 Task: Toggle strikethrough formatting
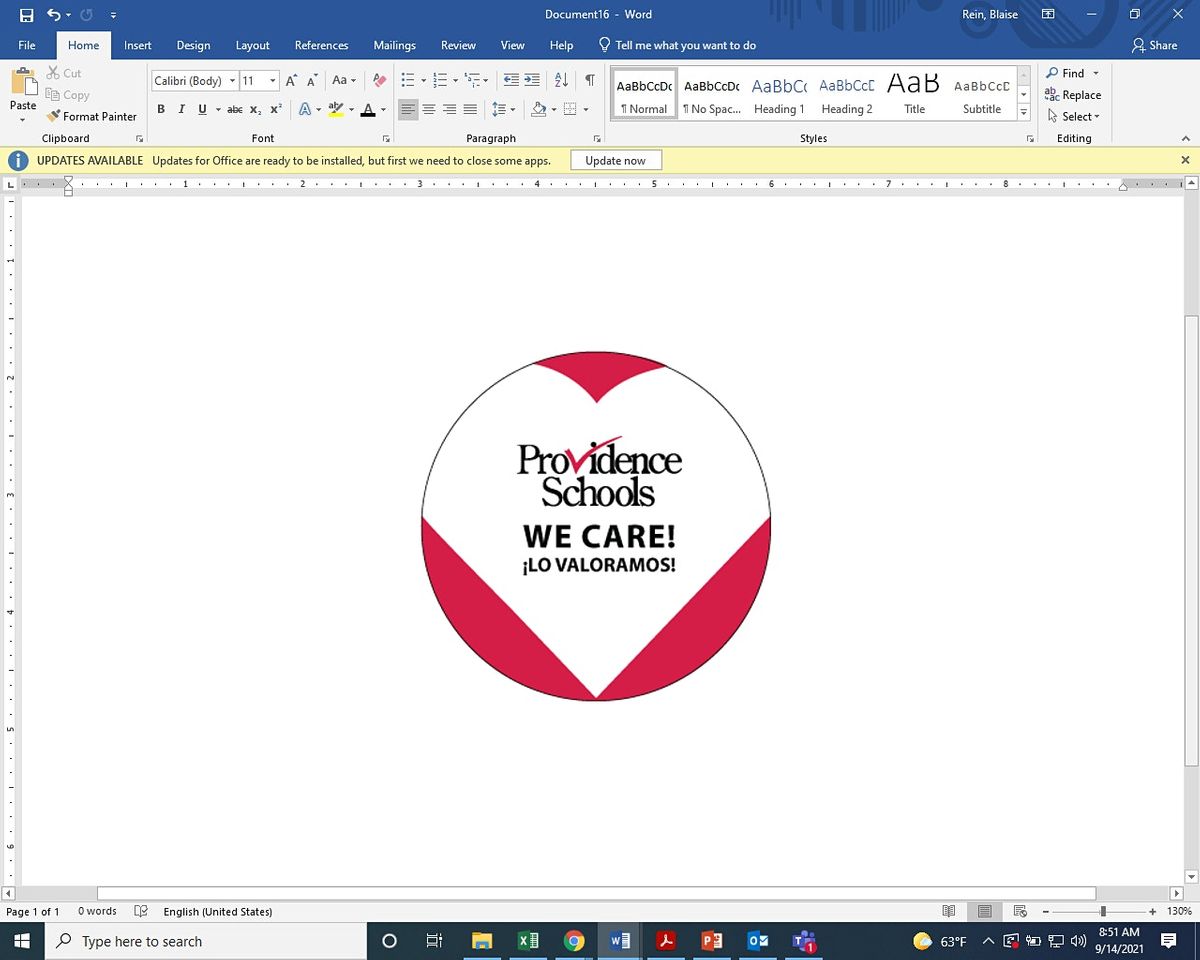pyautogui.click(x=234, y=109)
